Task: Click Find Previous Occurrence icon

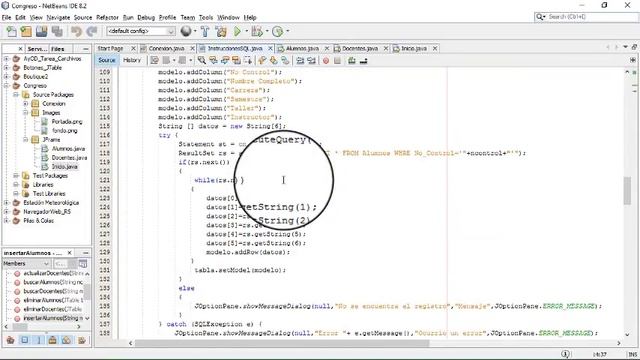Action: 213,60
